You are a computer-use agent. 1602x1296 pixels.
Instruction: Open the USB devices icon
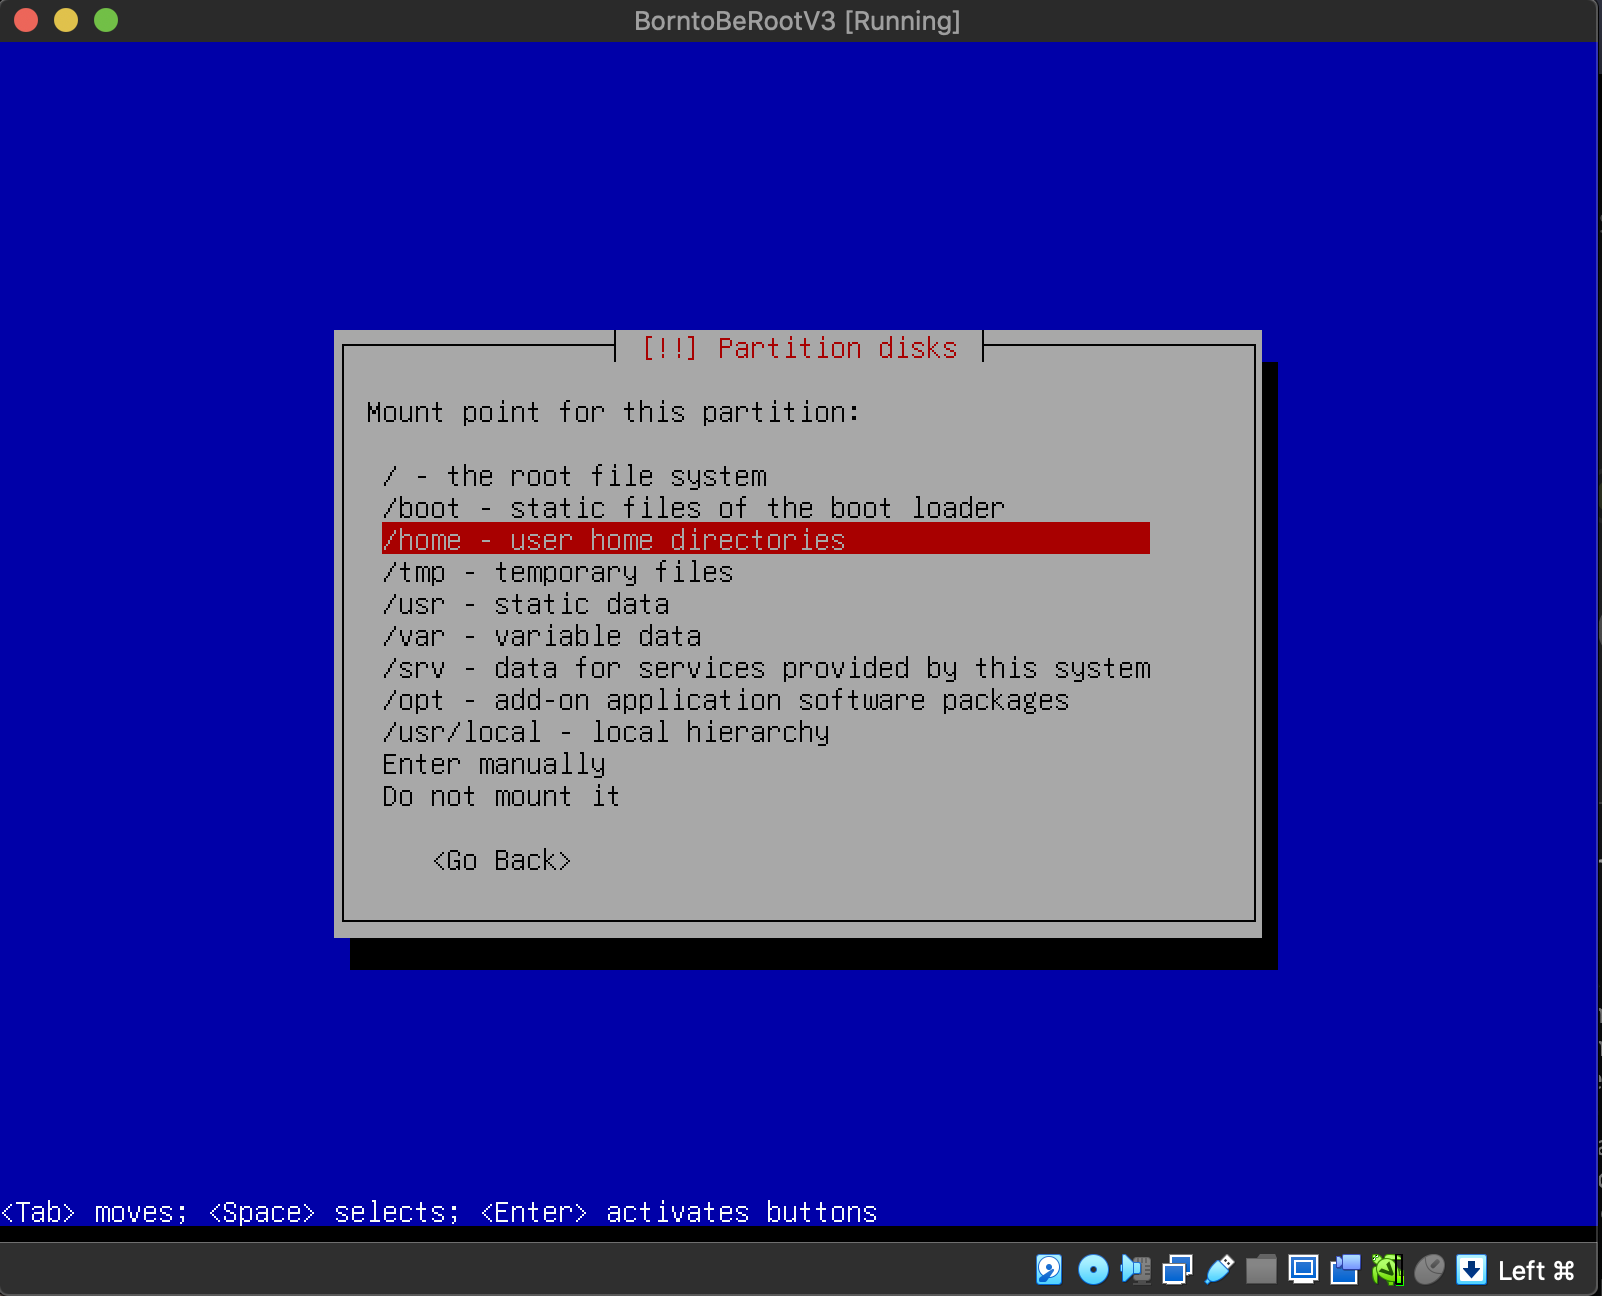[x=1219, y=1270]
